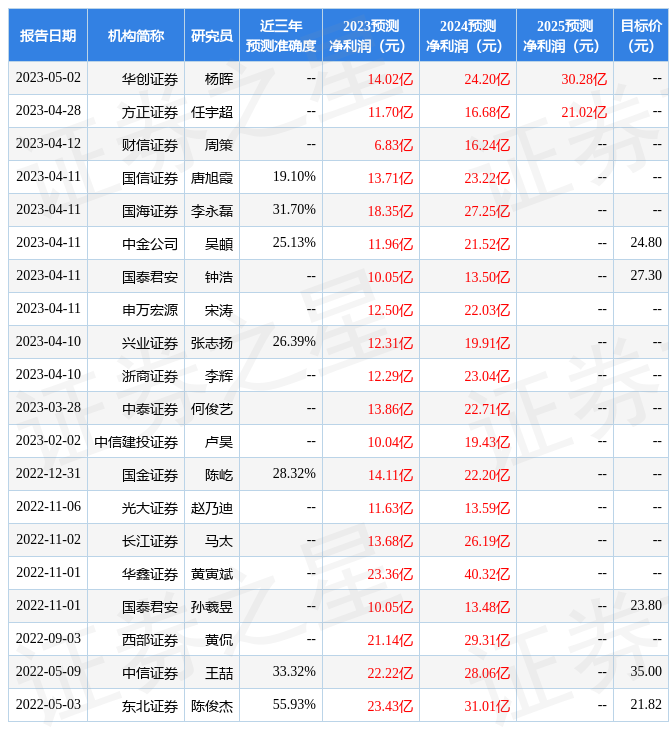The image size is (669, 730).
Task: Click the target price 35.00
Action: (646, 672)
